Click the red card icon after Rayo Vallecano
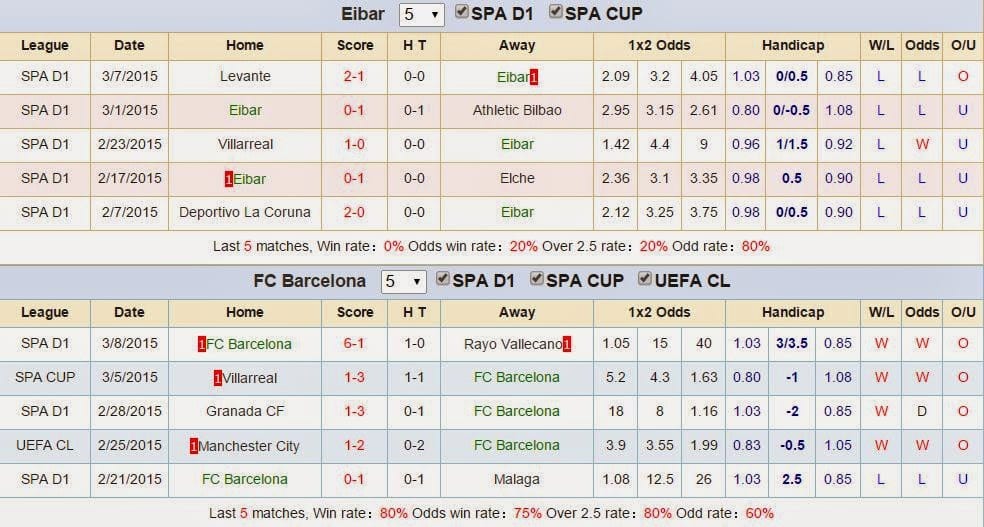Screen dimensions: 984x527 (566, 344)
